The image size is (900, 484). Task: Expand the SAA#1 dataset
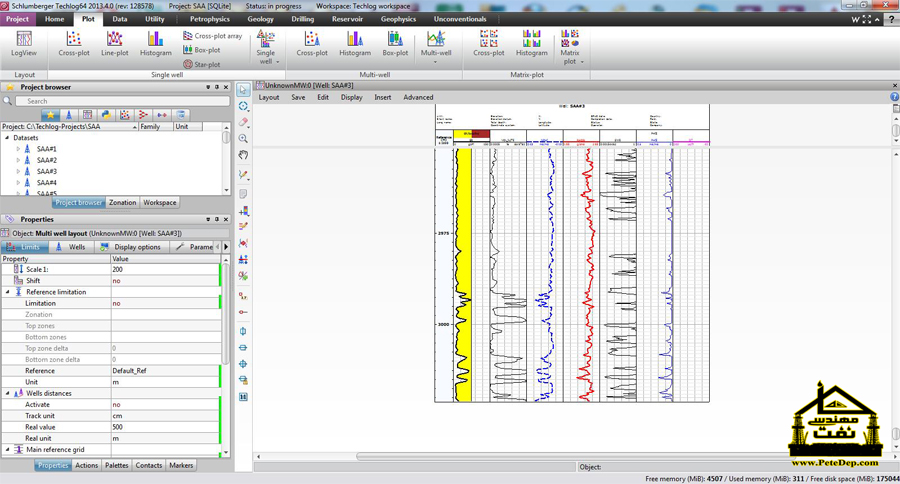(18, 149)
